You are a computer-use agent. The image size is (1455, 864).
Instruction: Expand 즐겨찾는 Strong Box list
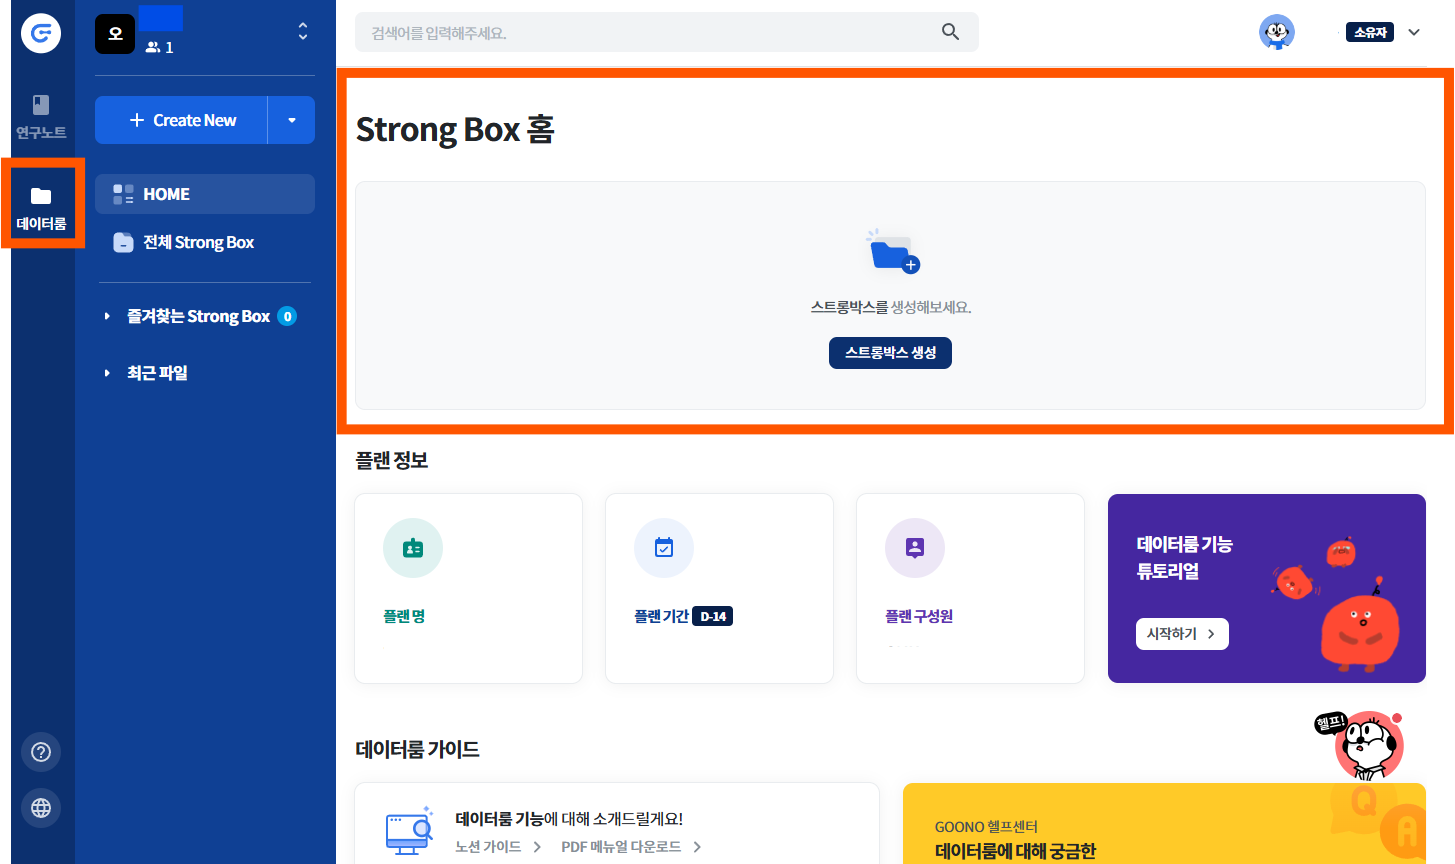point(107,316)
